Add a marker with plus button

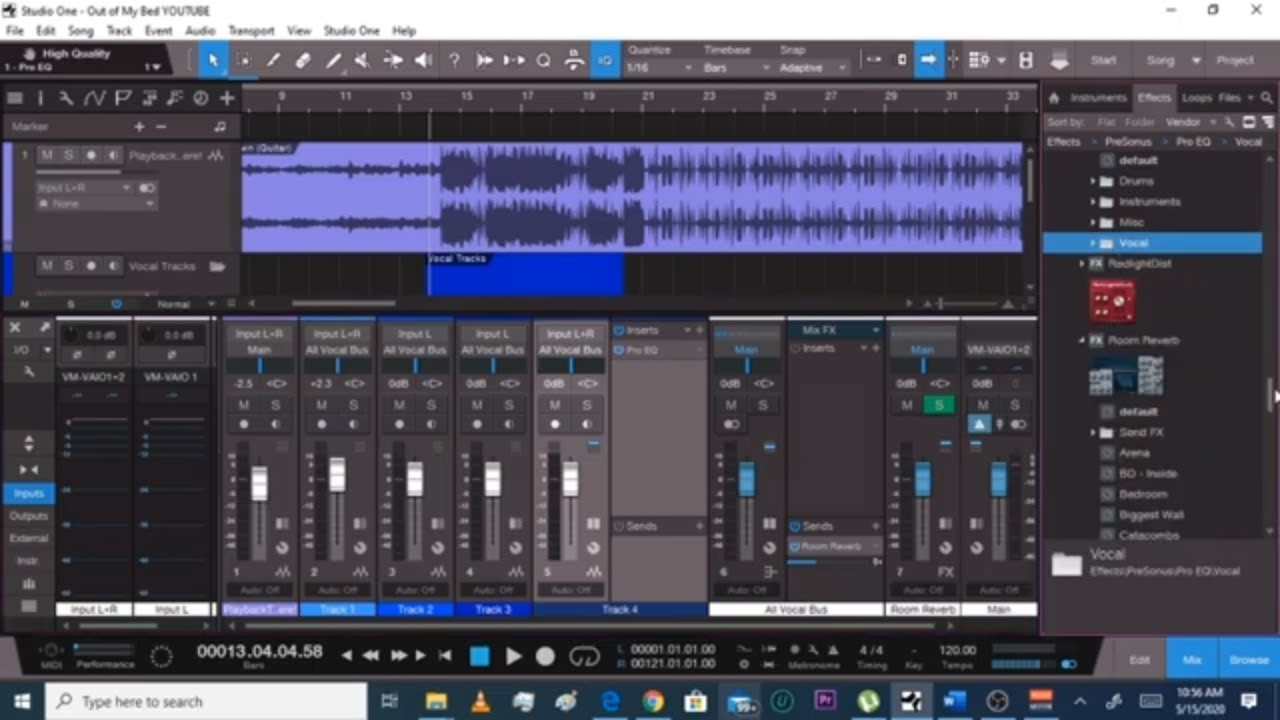coord(139,127)
